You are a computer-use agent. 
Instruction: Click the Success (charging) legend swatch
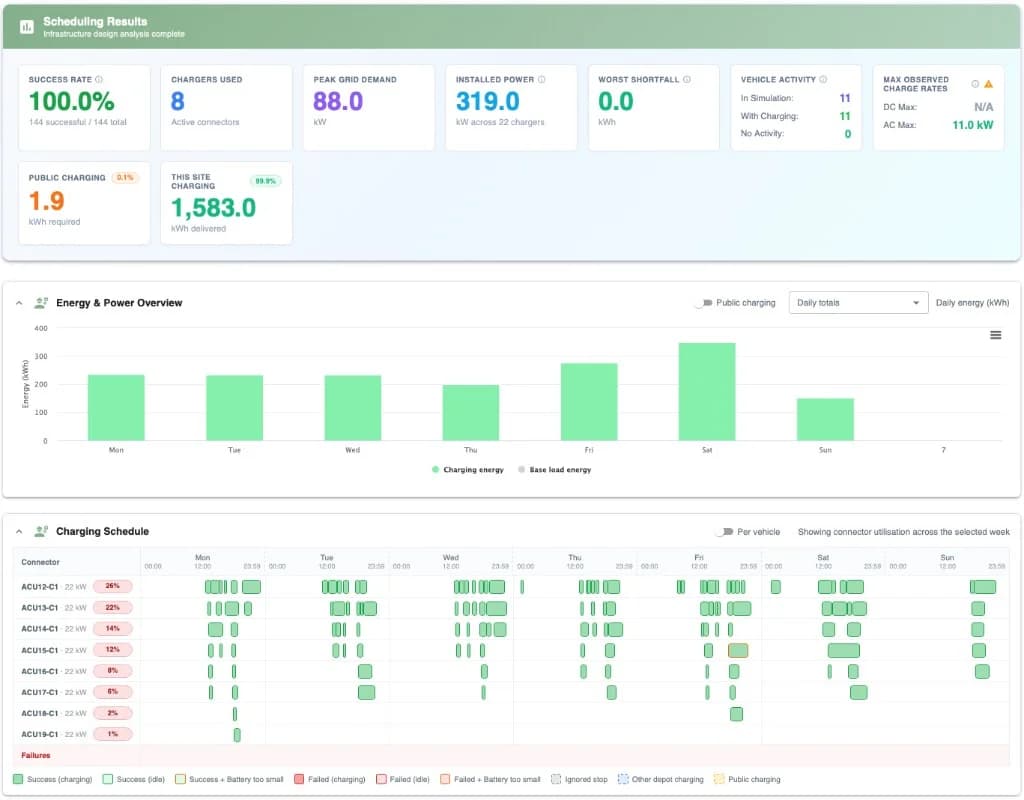18,779
